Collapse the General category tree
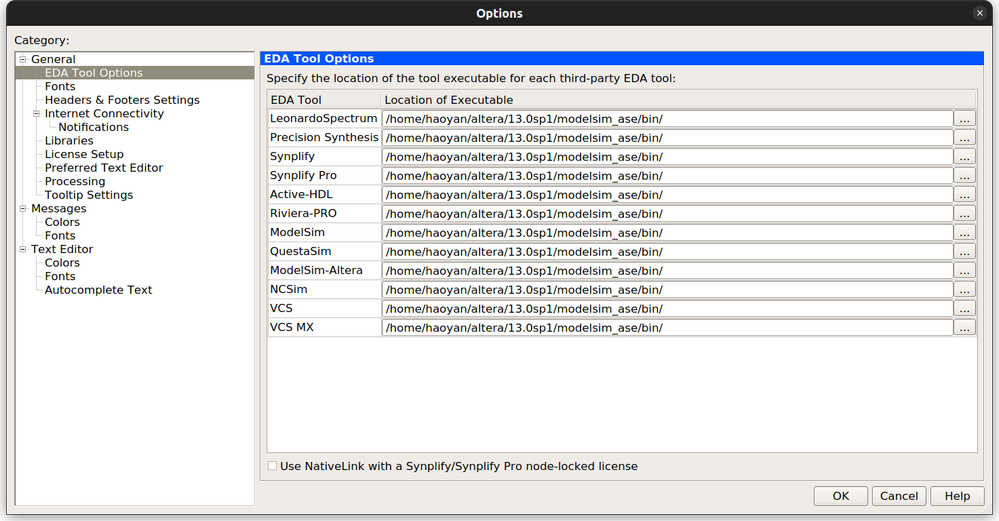The width and height of the screenshot is (999, 521). (x=23, y=60)
